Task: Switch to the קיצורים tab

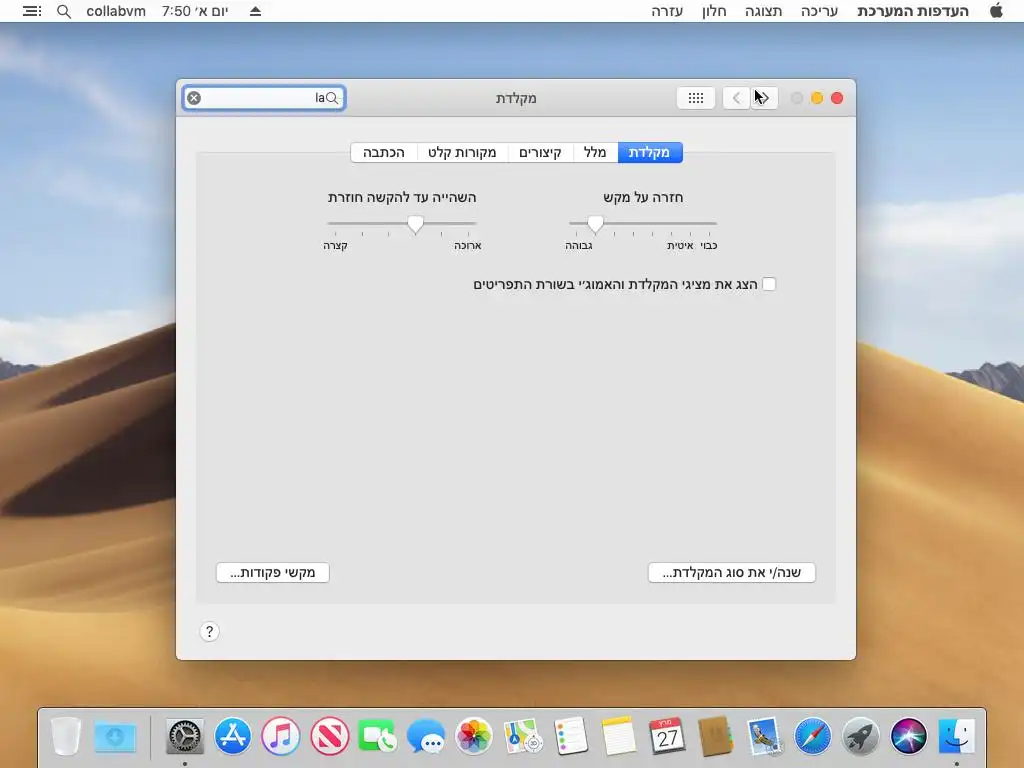Action: [x=540, y=152]
